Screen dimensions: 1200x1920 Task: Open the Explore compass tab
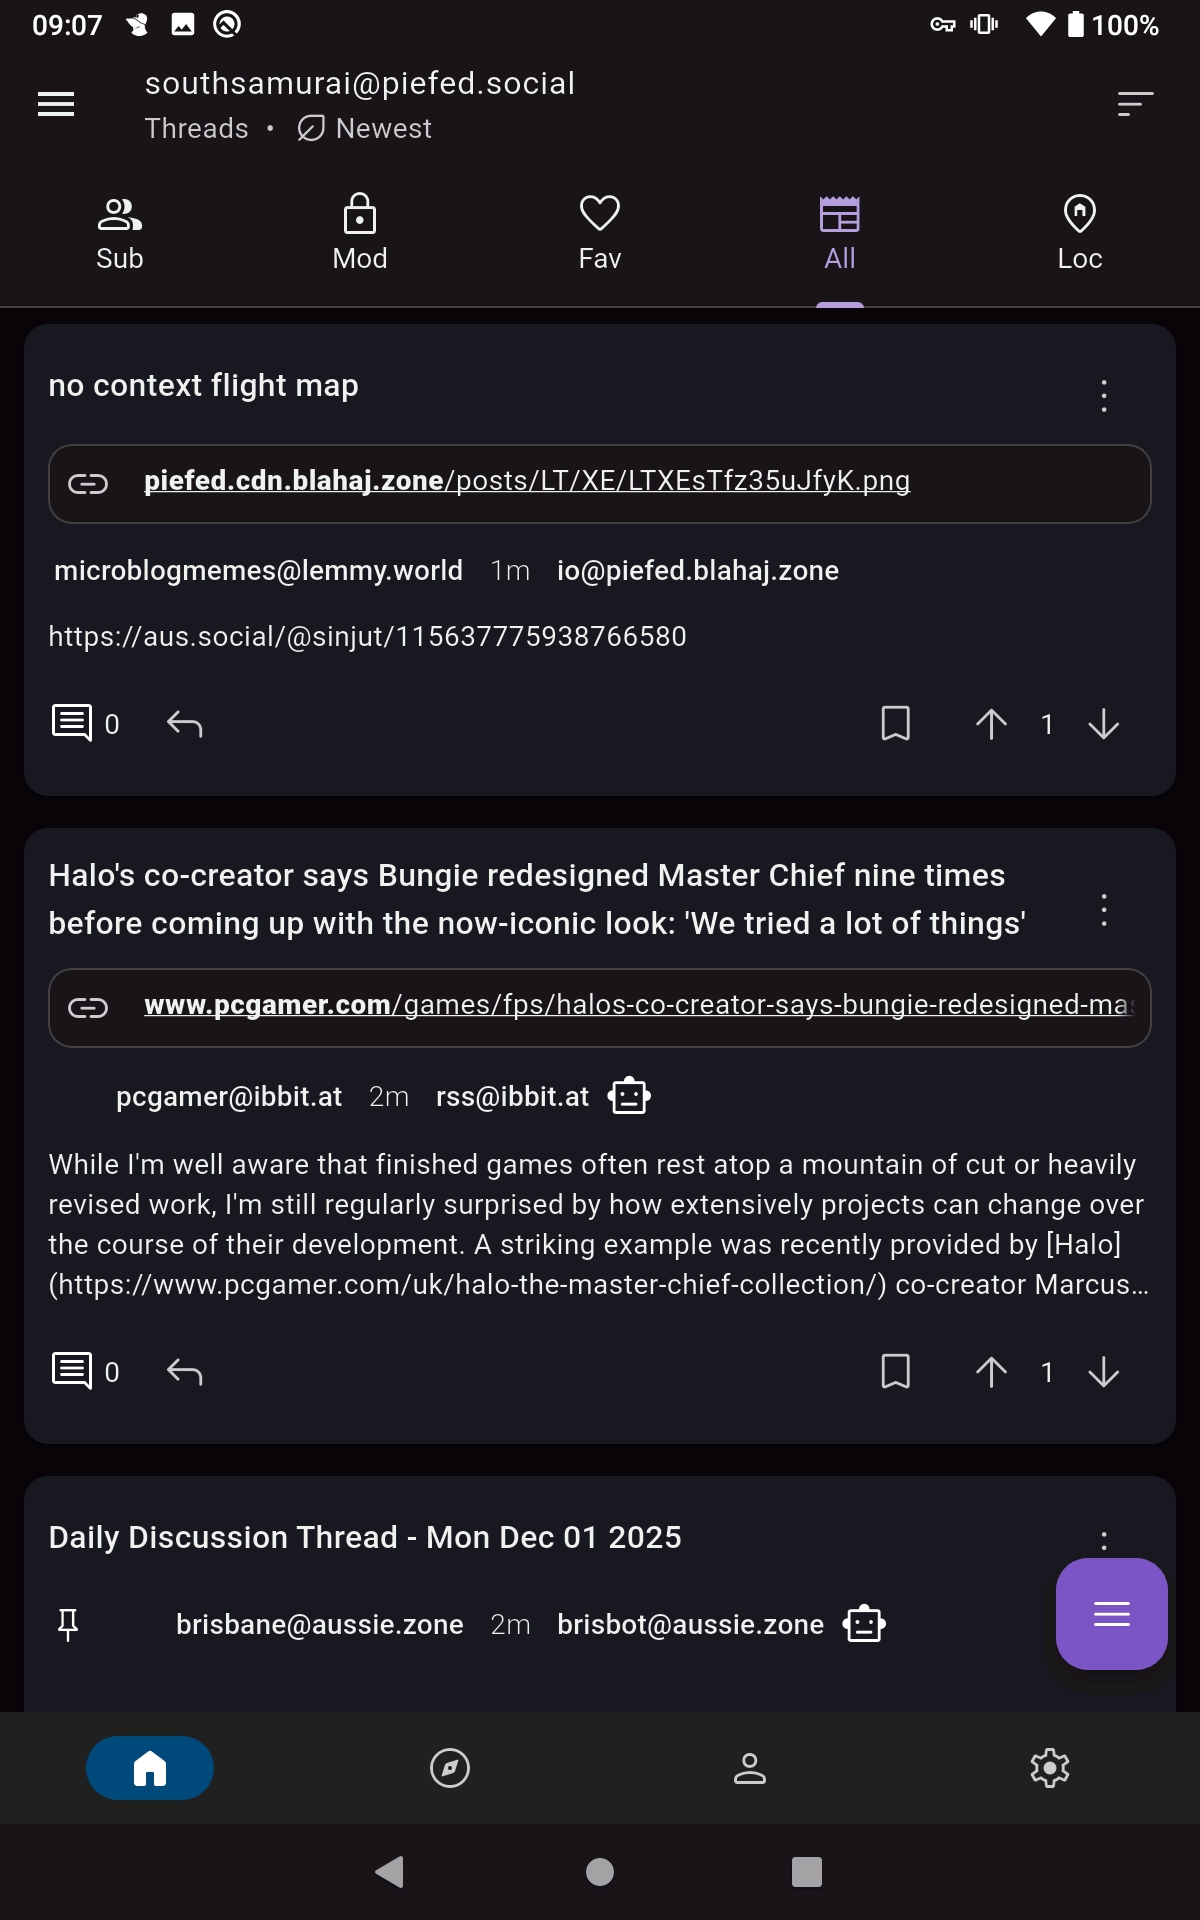pyautogui.click(x=450, y=1768)
